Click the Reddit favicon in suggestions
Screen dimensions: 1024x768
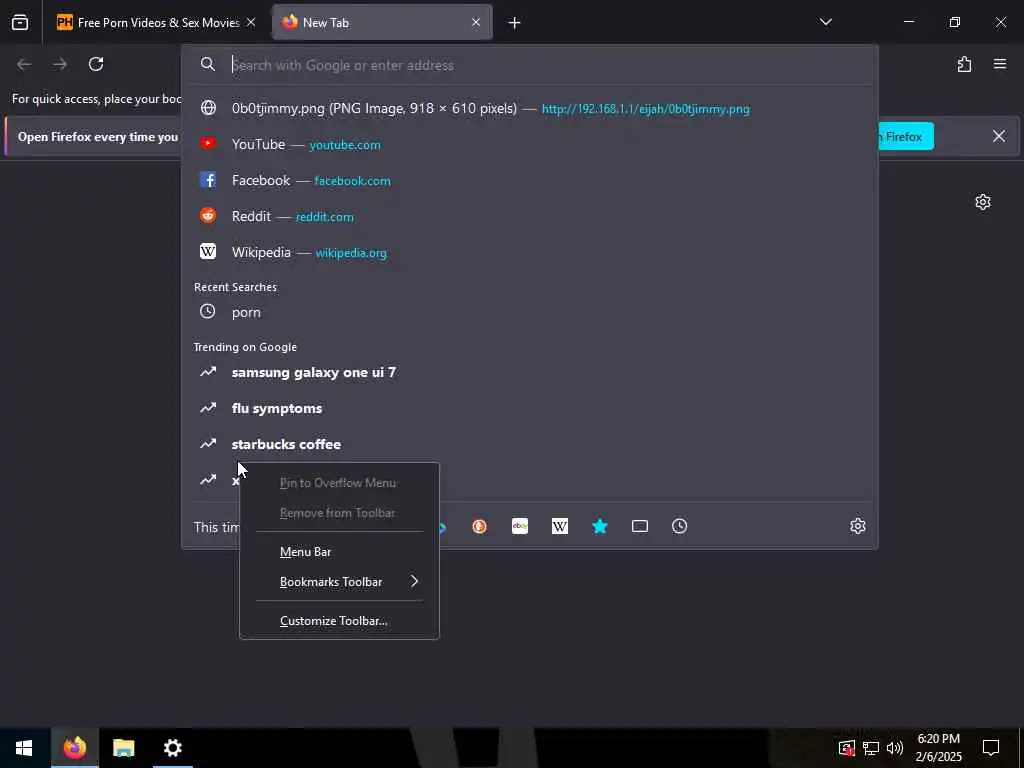[x=208, y=216]
